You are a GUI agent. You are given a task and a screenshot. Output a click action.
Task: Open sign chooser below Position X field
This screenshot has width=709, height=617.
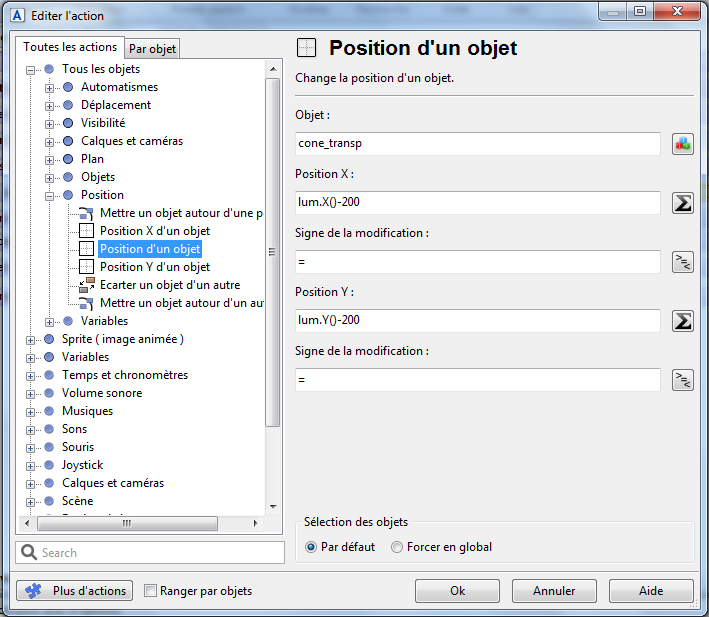click(682, 262)
